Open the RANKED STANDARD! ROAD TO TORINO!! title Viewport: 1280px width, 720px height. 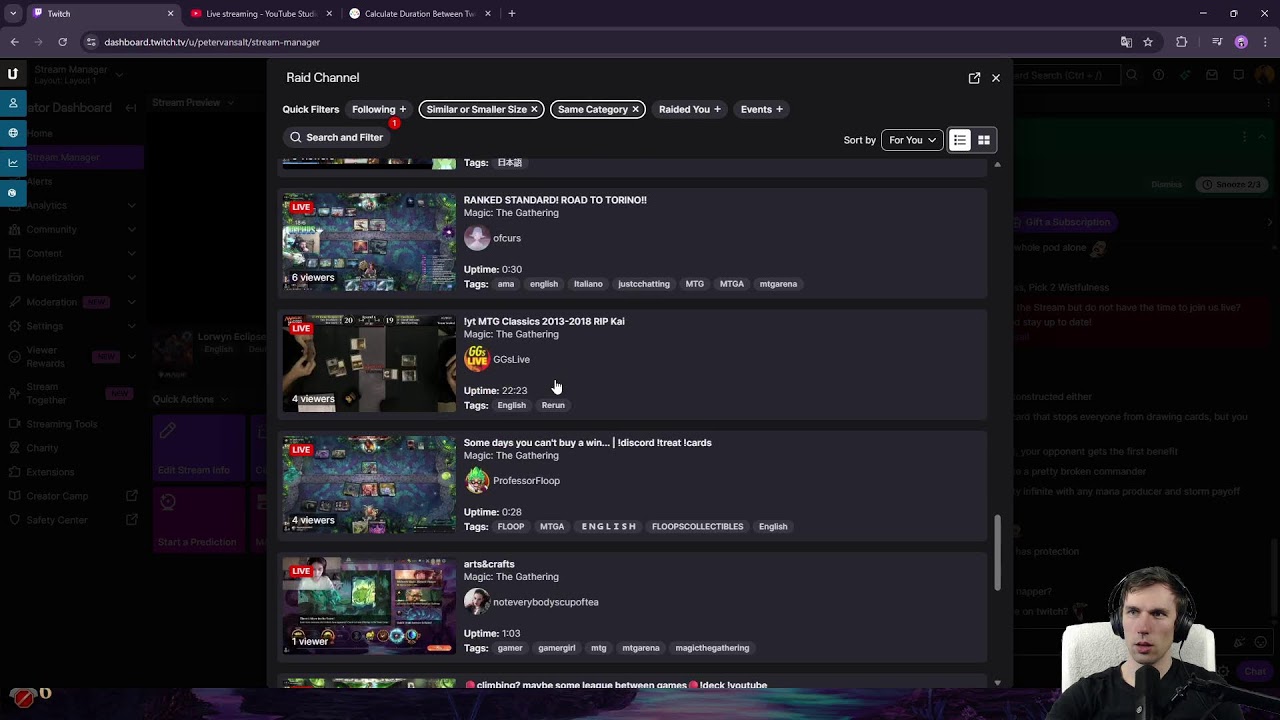click(x=555, y=200)
